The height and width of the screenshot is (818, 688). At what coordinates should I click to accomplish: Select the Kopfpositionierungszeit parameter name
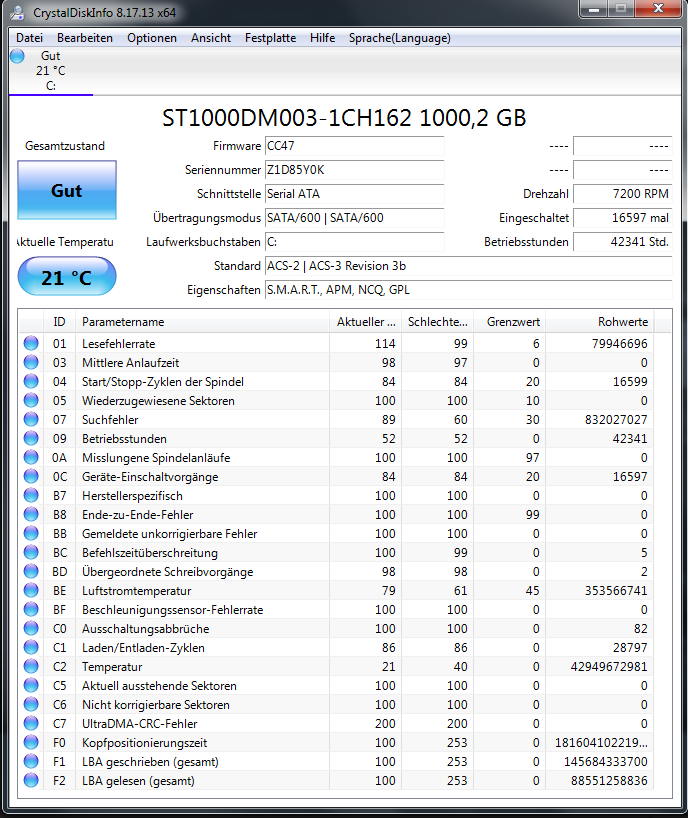click(144, 743)
